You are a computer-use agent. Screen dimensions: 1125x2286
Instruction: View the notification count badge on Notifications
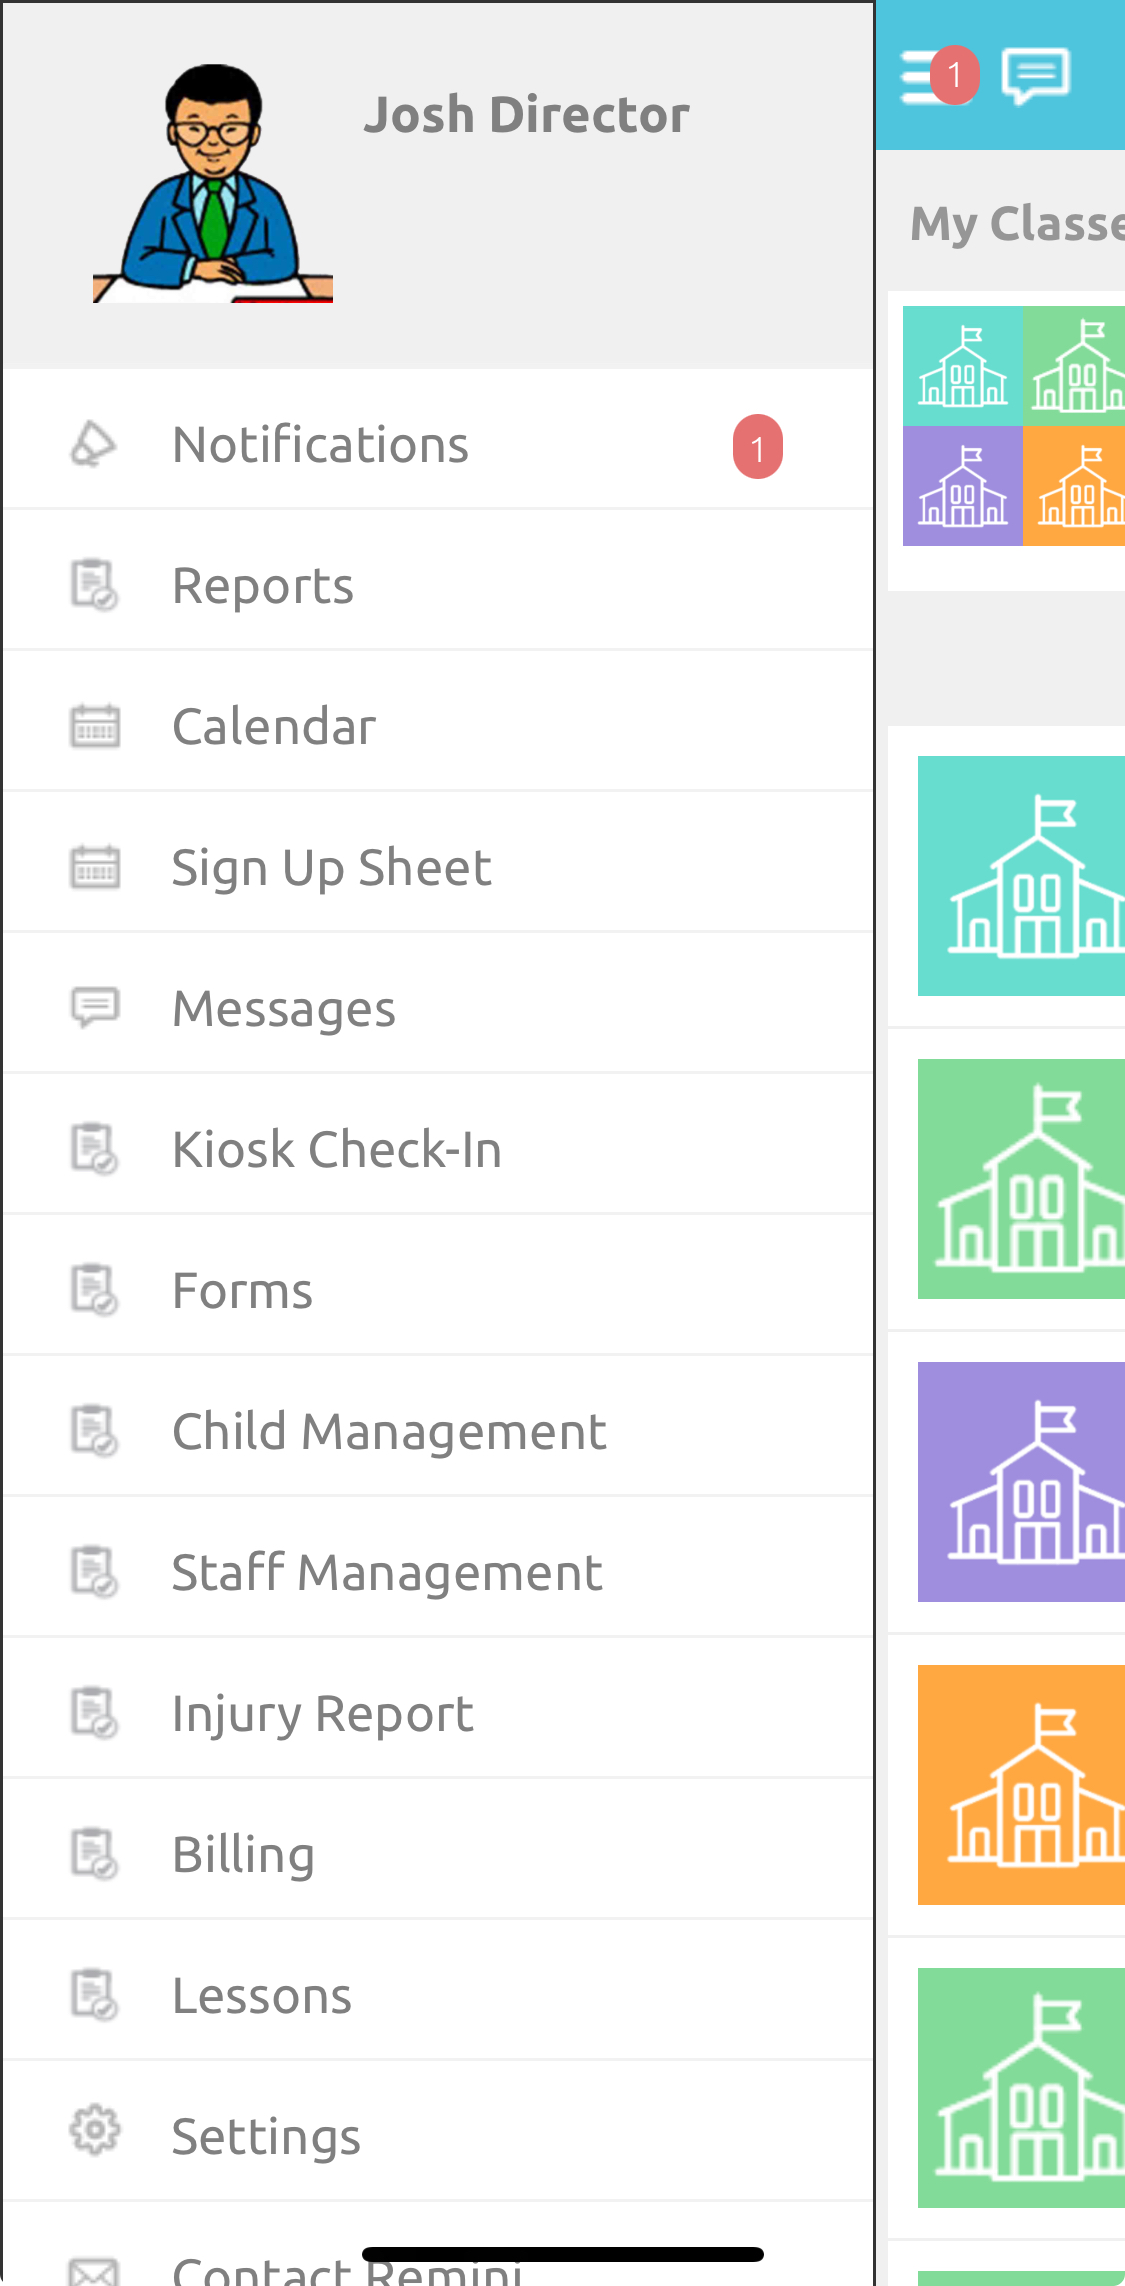756,448
